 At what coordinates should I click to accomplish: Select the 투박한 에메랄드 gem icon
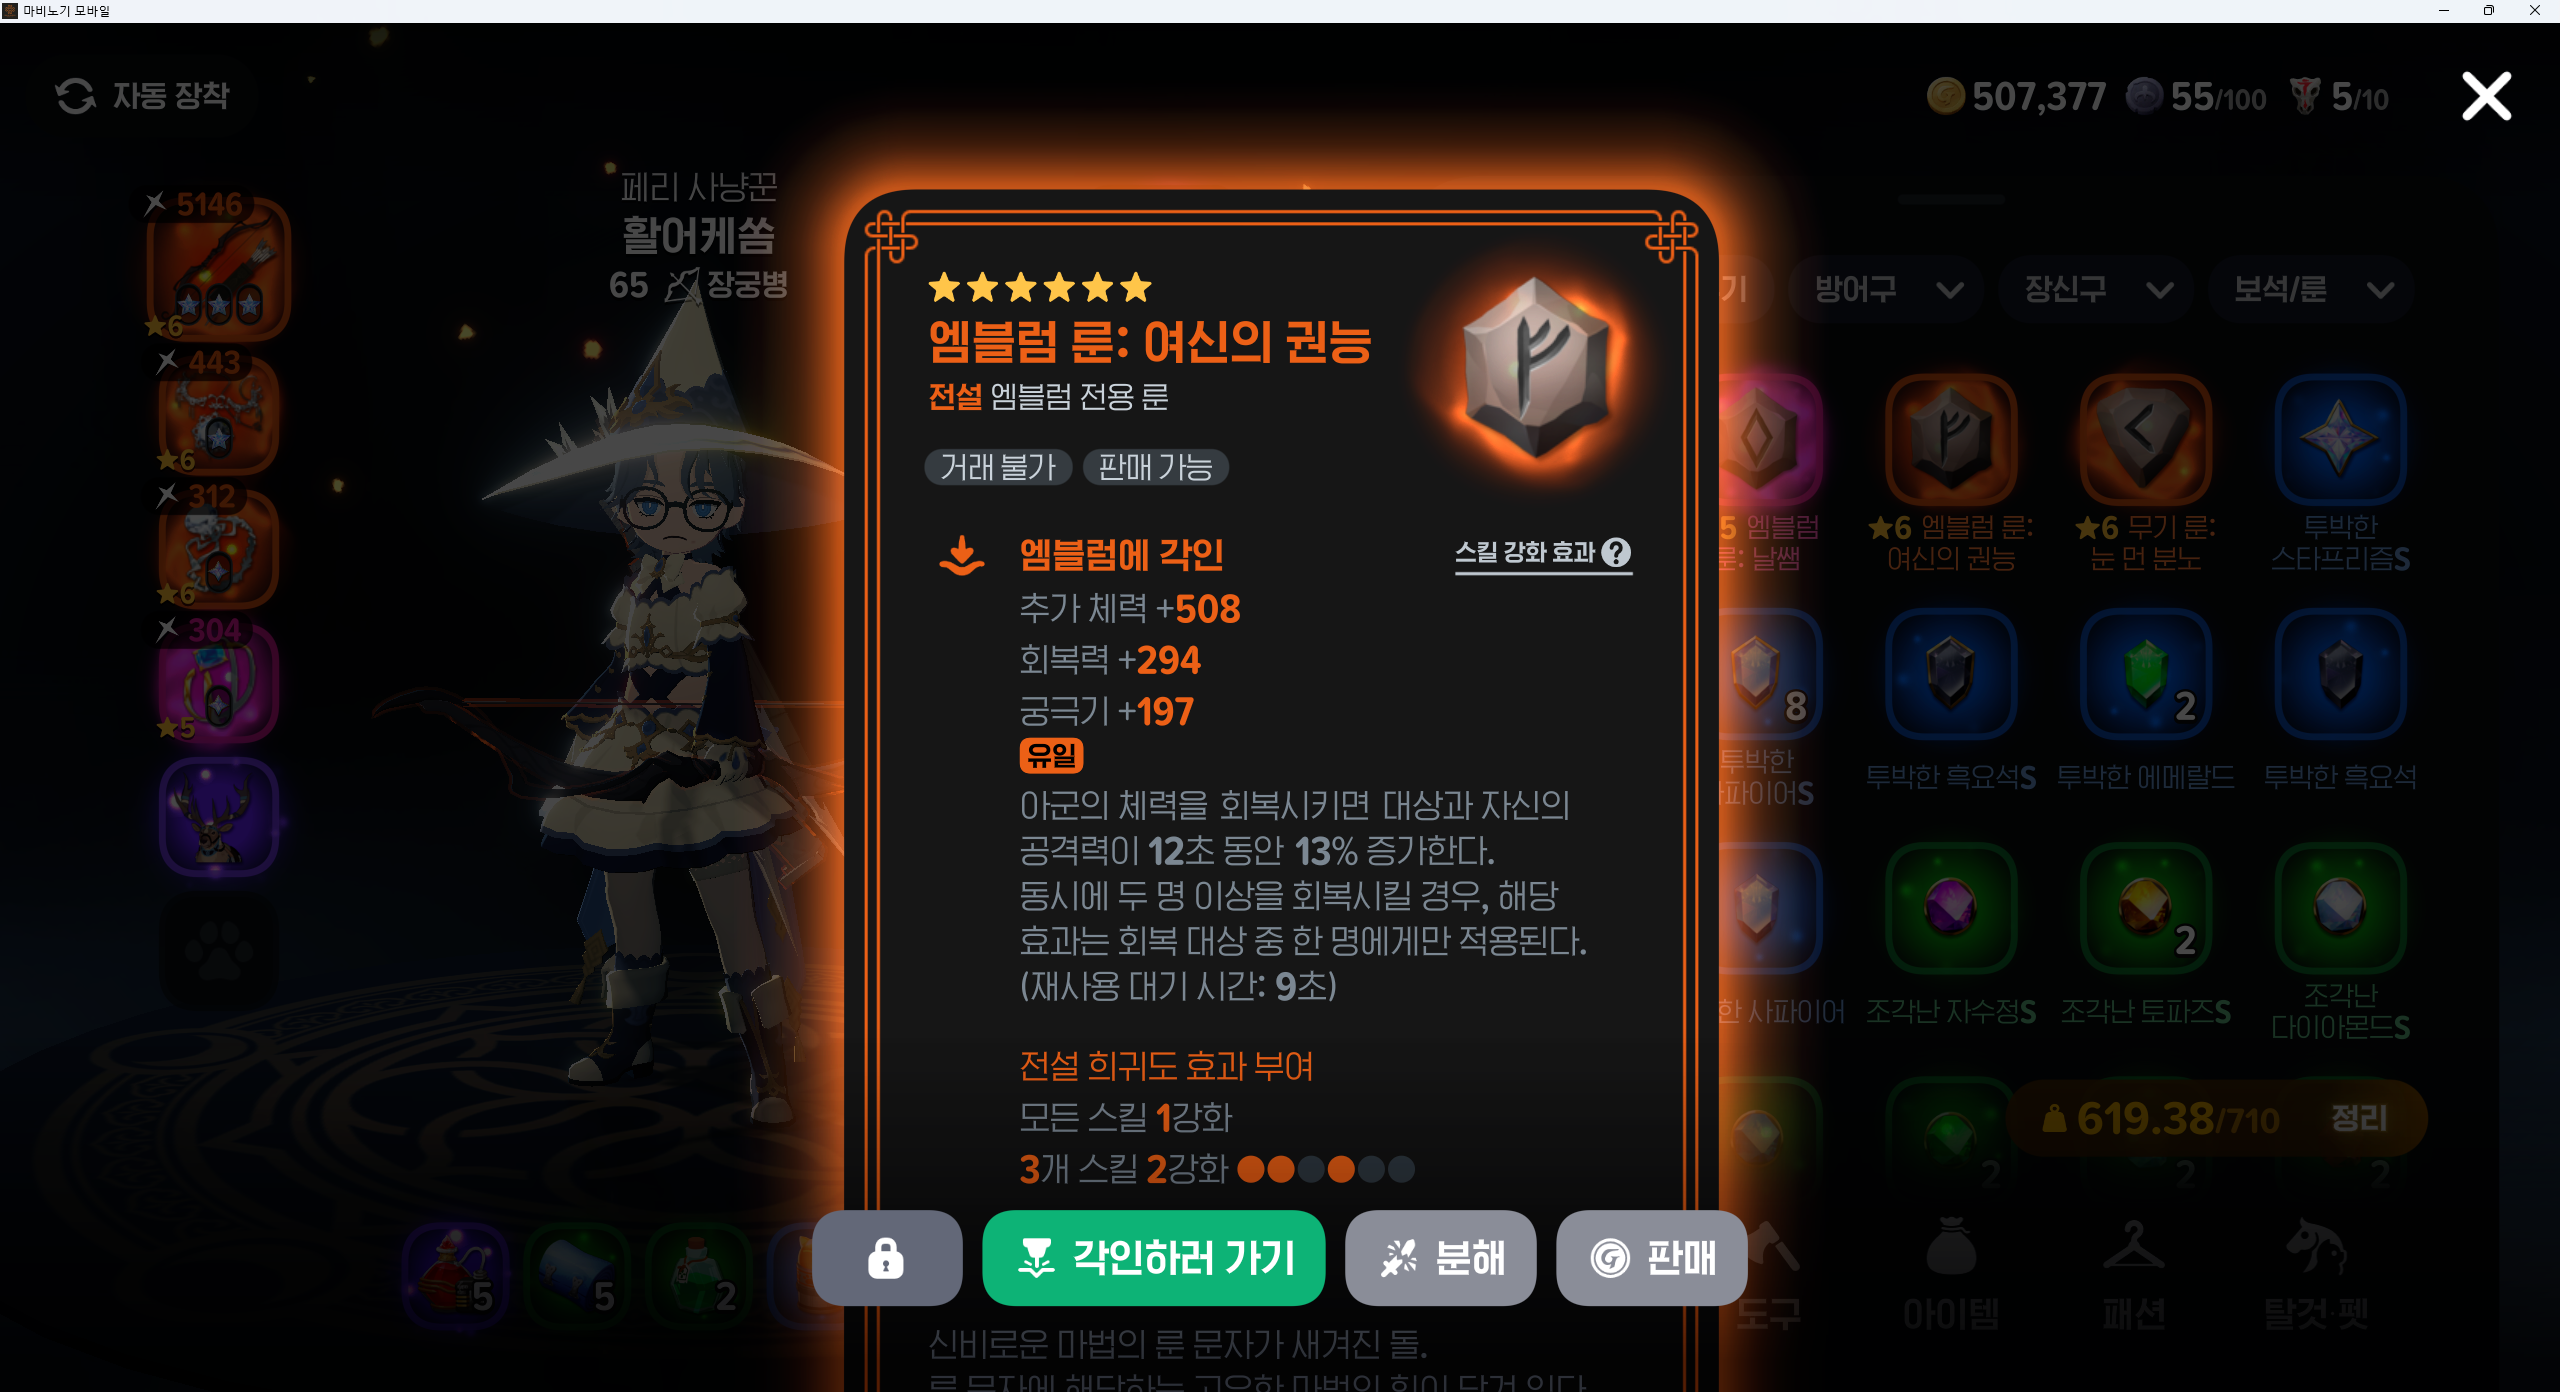click(2145, 674)
